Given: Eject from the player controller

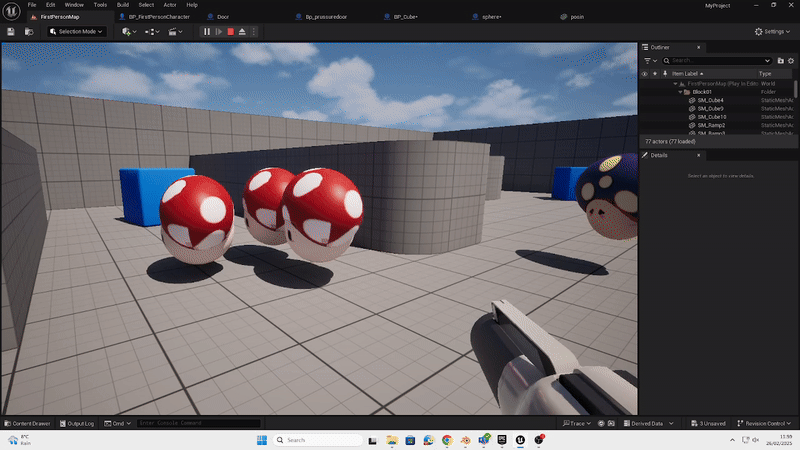Looking at the screenshot, I should [x=242, y=32].
